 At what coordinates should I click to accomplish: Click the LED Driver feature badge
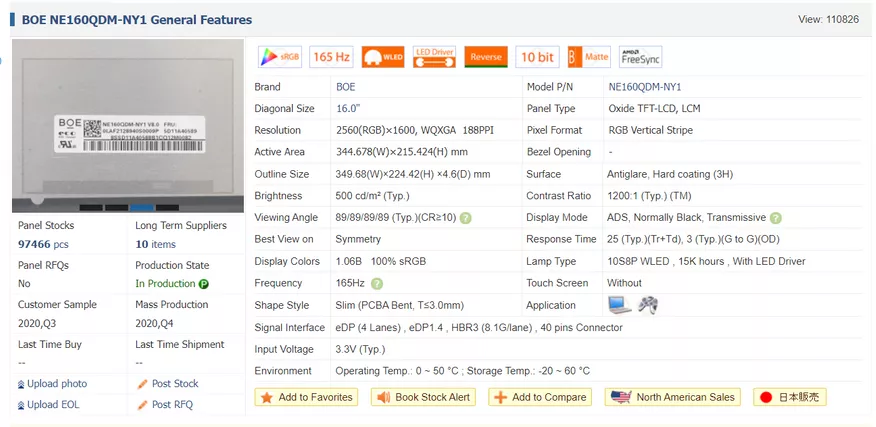click(x=434, y=57)
